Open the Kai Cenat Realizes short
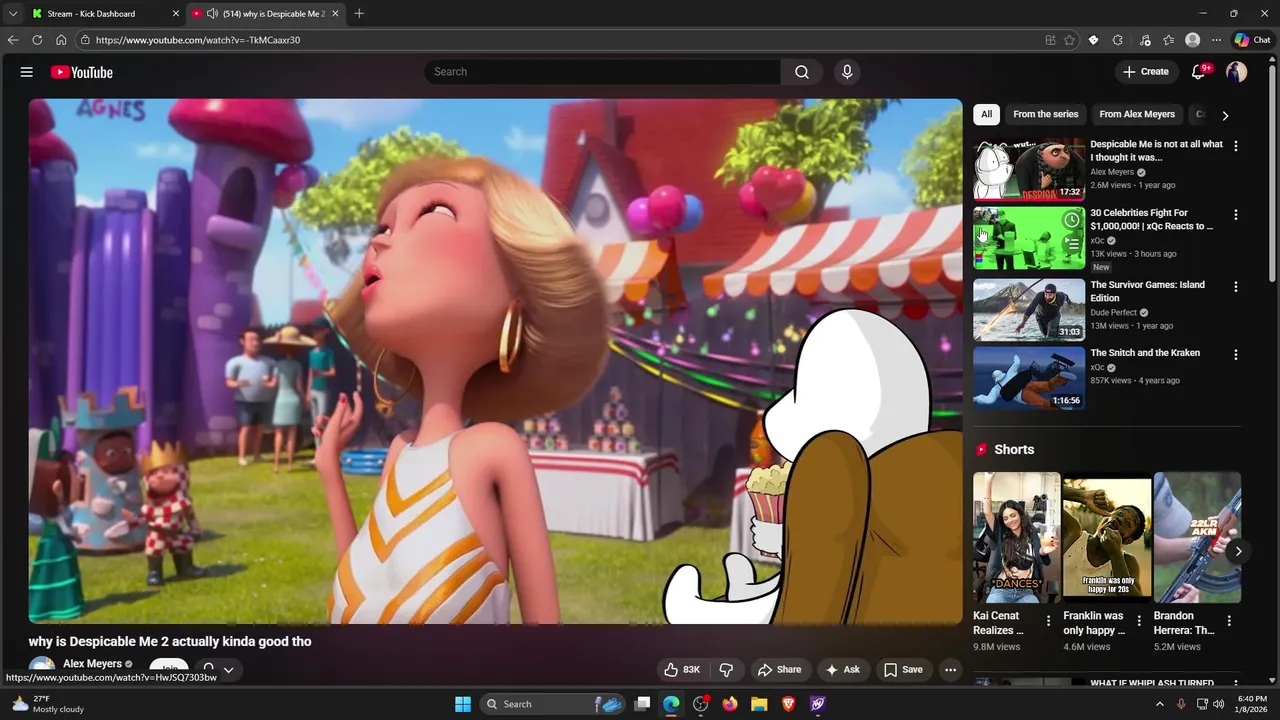 coord(1017,538)
